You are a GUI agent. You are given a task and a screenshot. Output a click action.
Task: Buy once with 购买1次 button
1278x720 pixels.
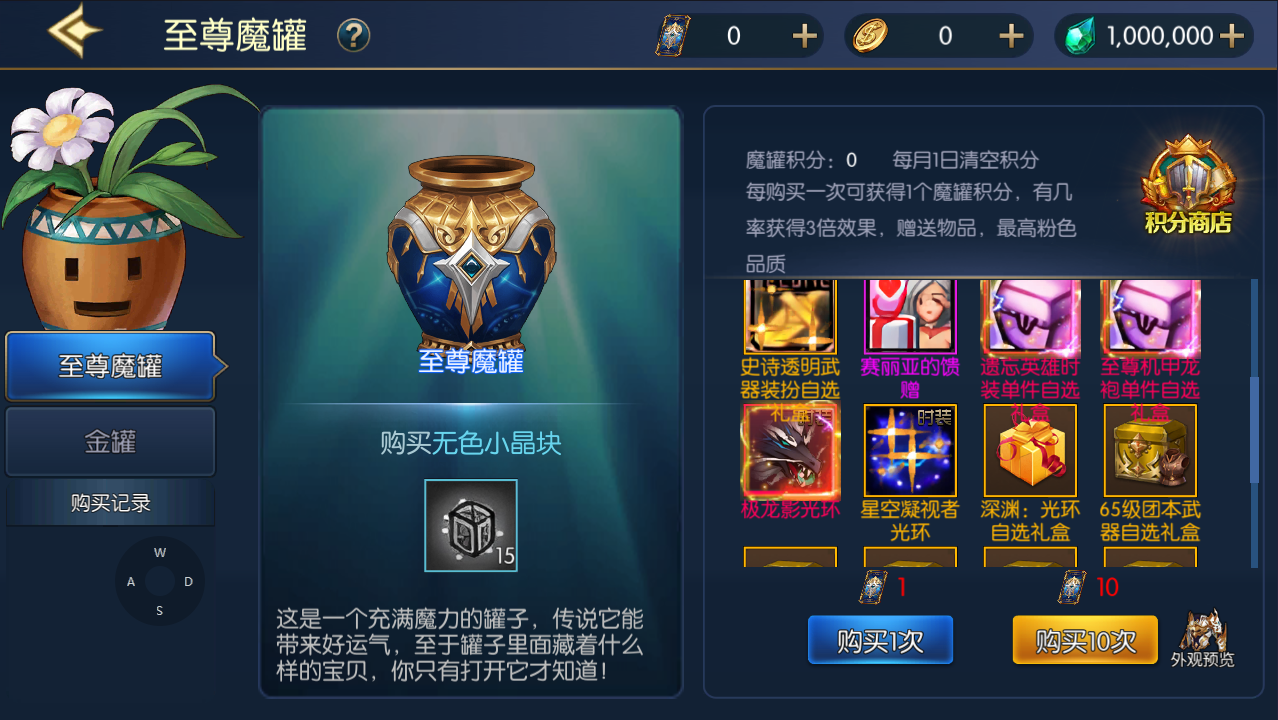[x=880, y=640]
